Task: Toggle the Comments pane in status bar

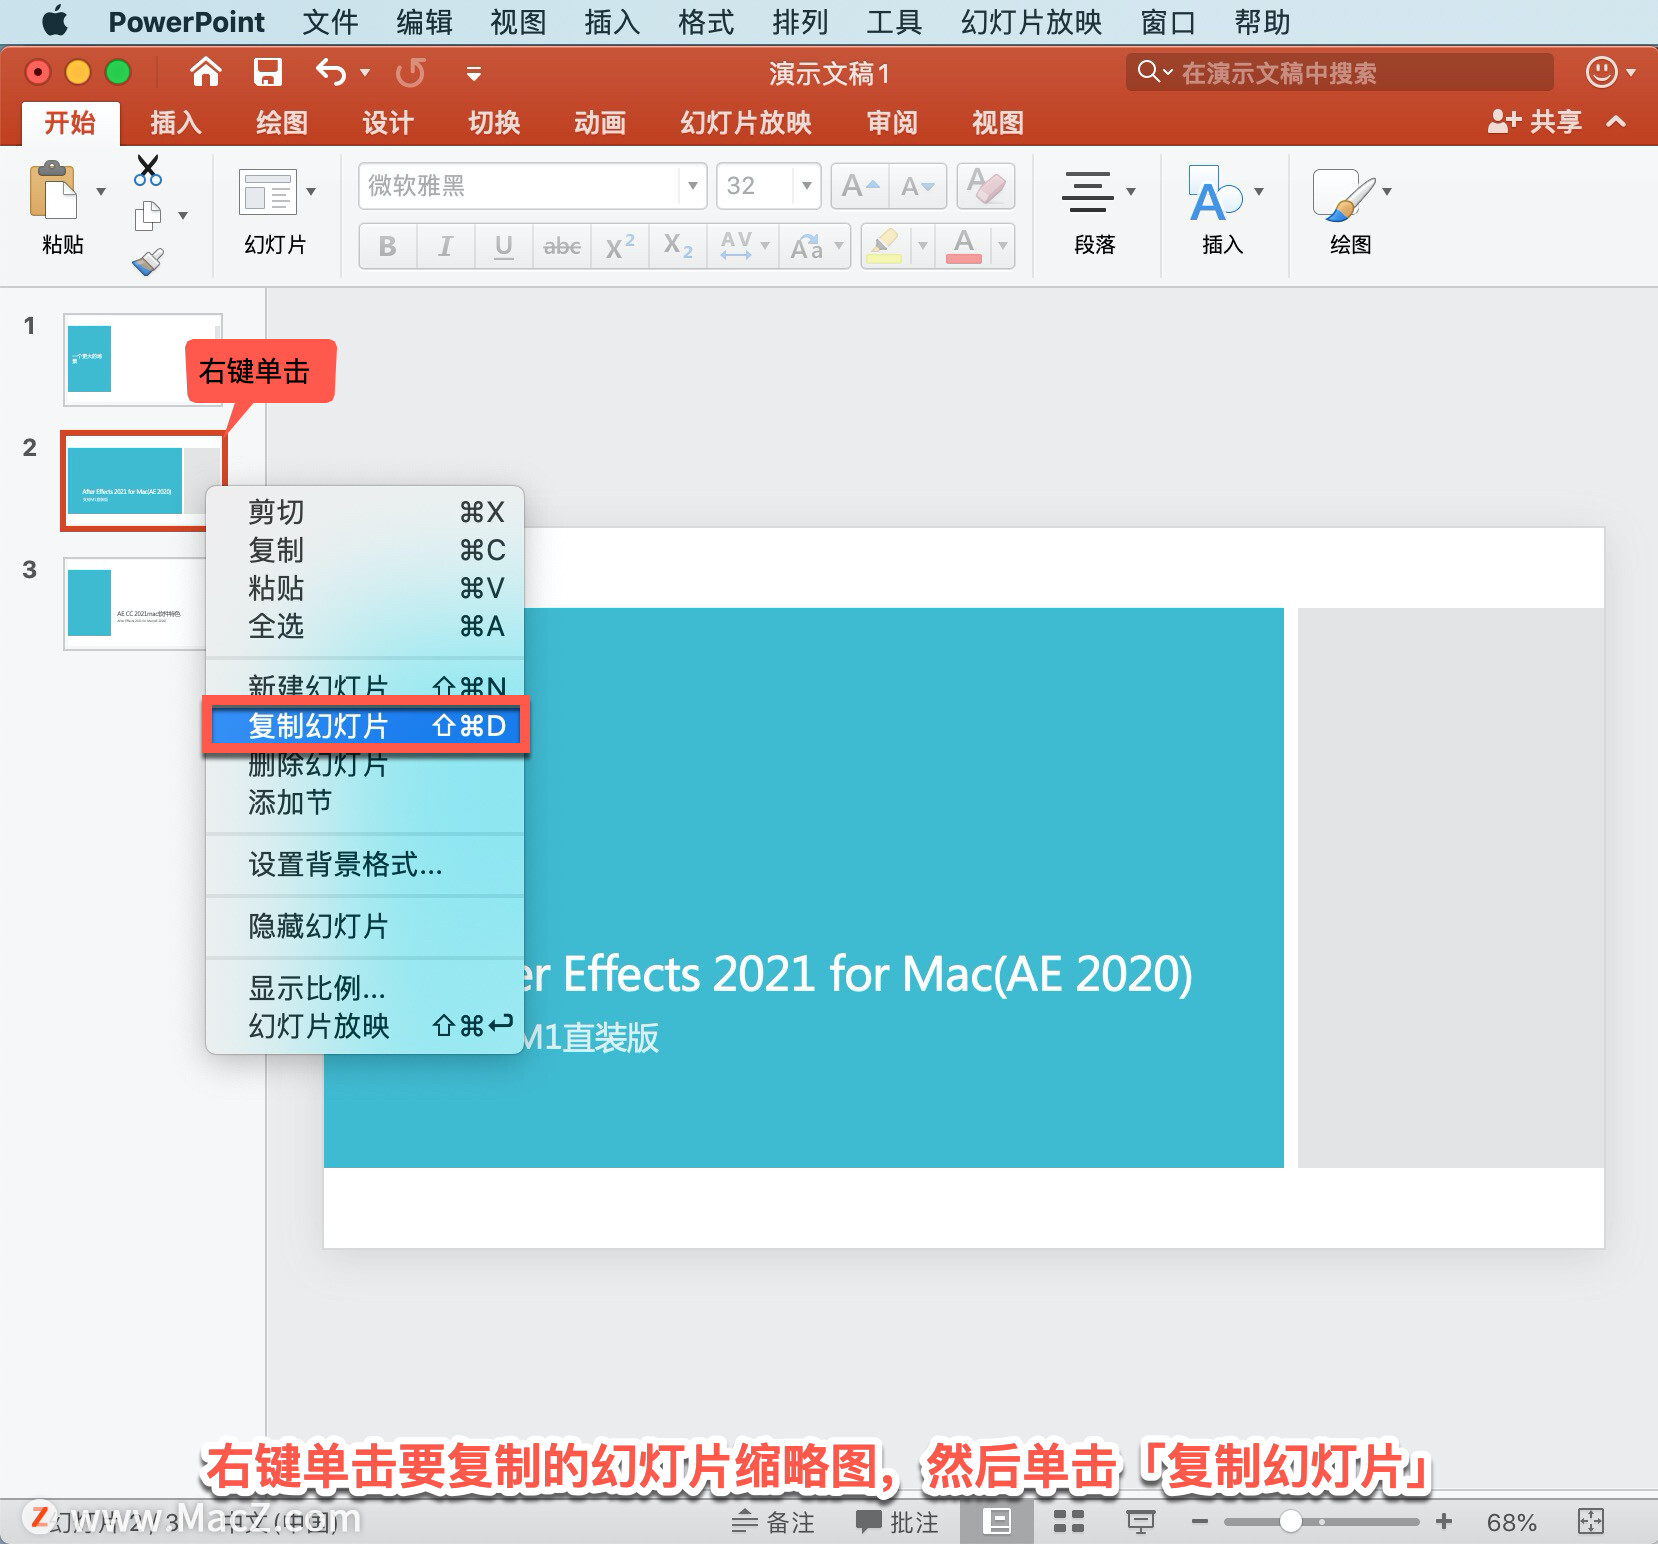Action: [897, 1522]
